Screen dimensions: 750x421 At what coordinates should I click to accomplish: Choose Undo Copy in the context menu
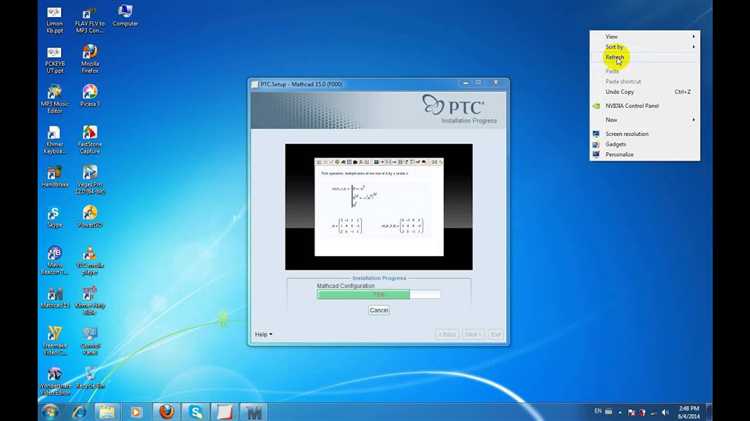pyautogui.click(x=645, y=91)
